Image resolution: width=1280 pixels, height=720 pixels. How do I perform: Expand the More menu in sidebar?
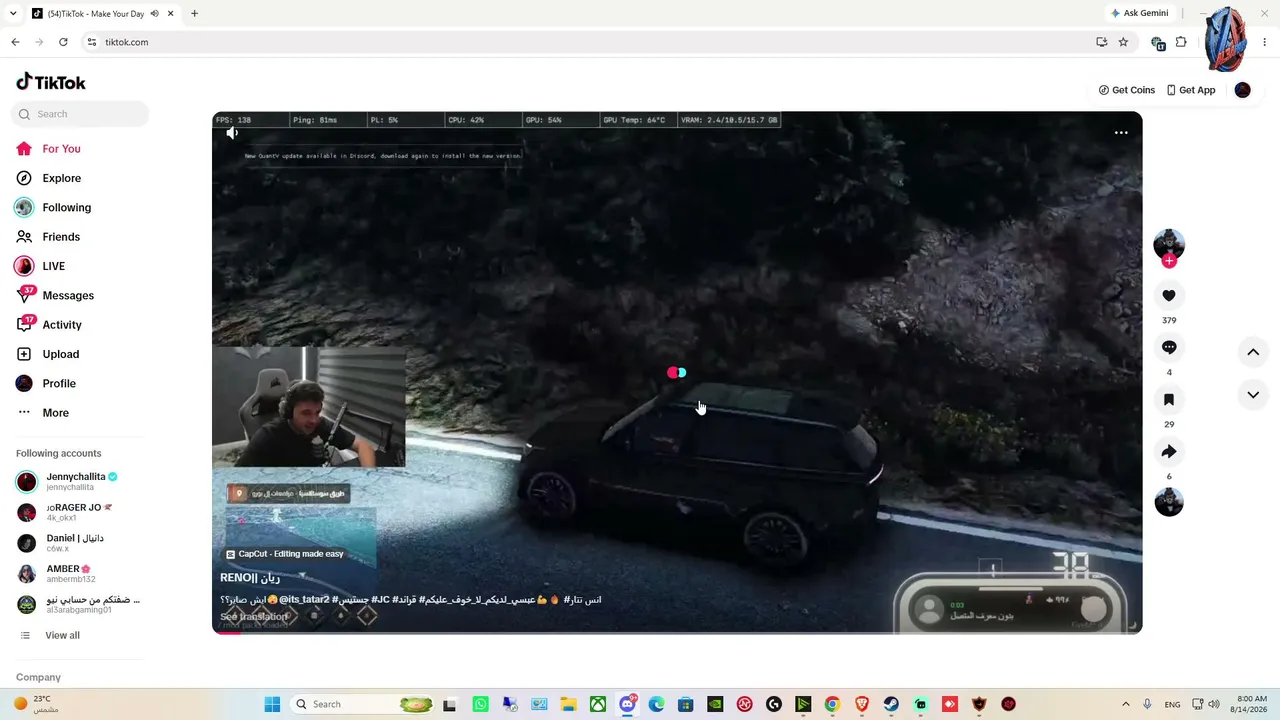tap(43, 413)
